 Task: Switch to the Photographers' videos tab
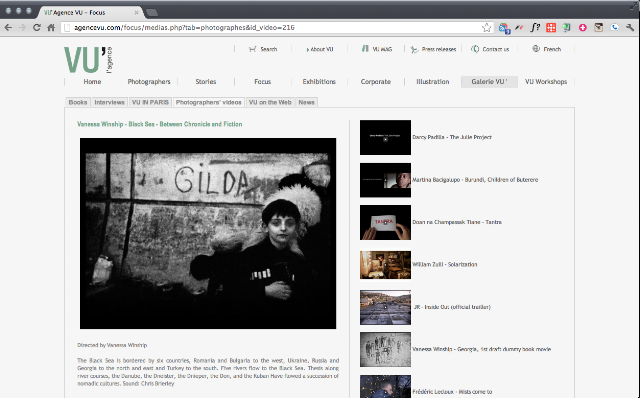coord(209,102)
